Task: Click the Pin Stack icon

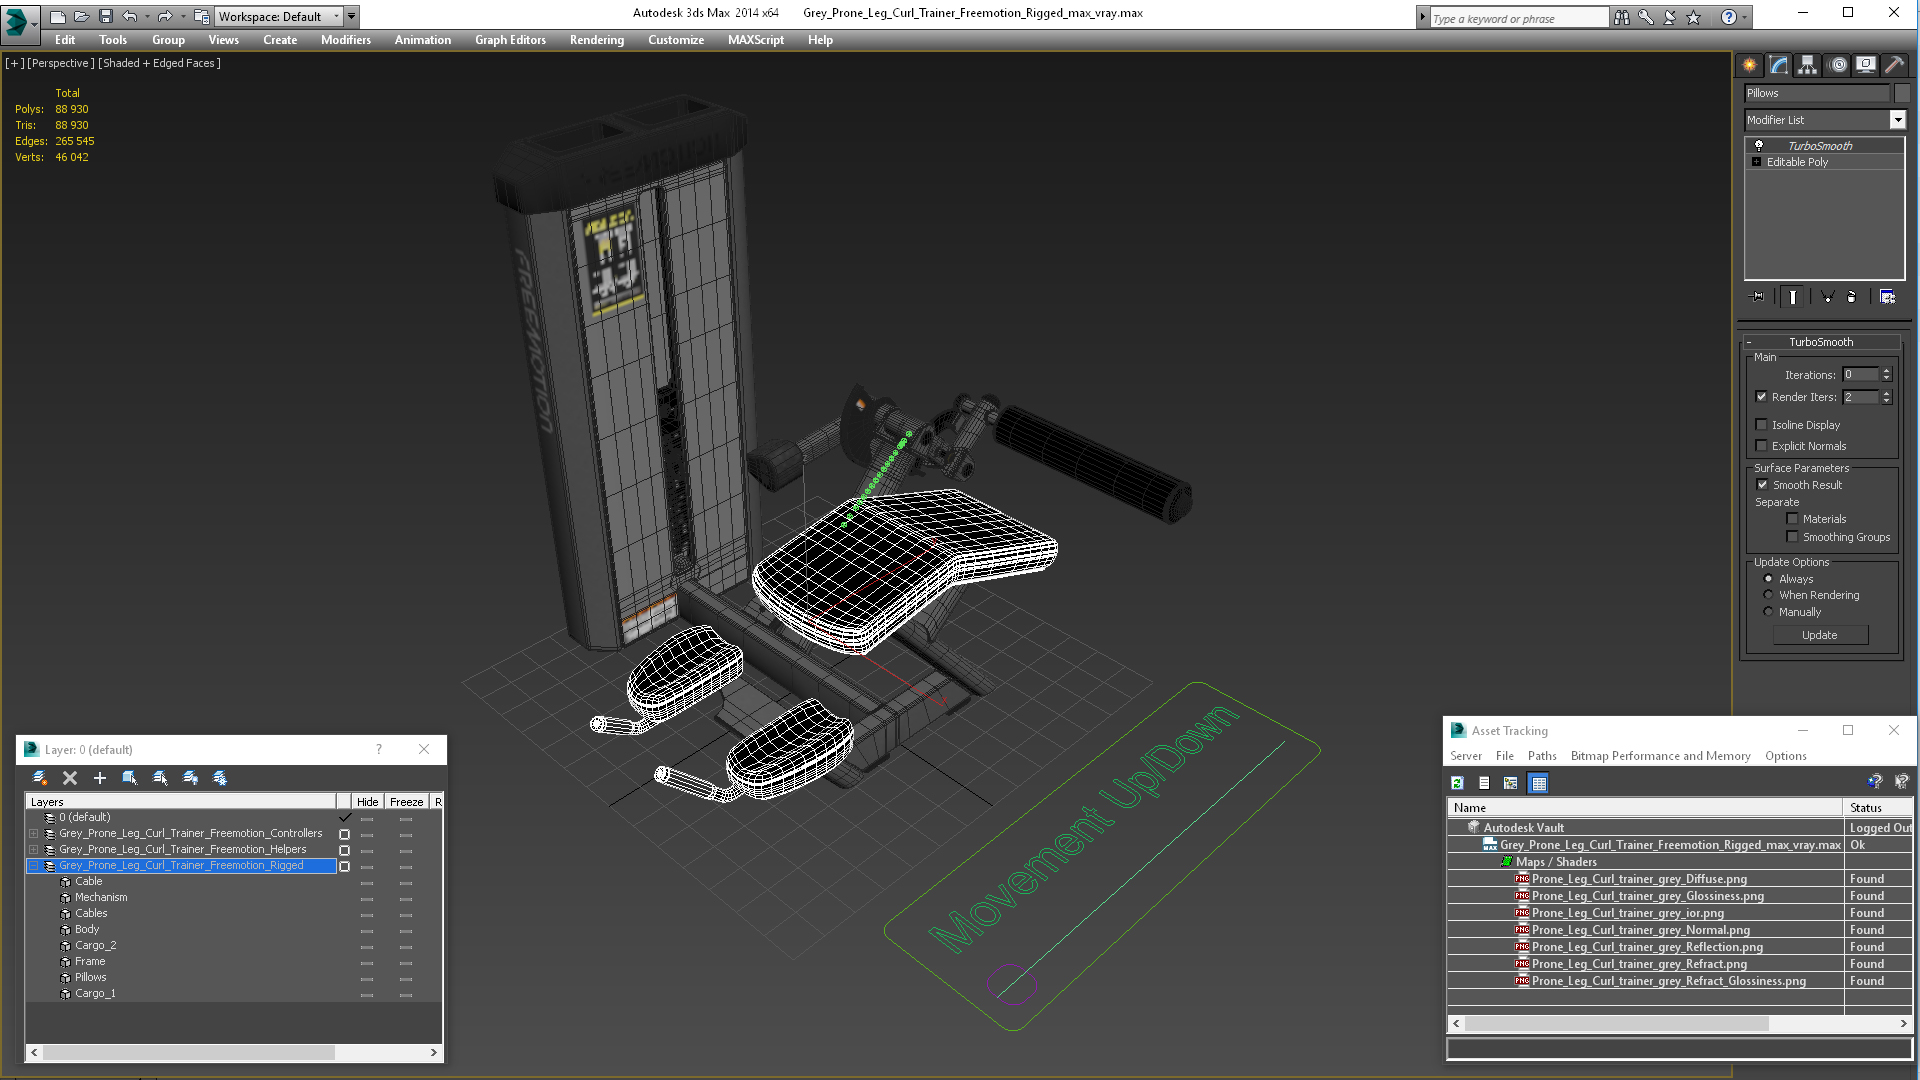Action: click(1757, 297)
